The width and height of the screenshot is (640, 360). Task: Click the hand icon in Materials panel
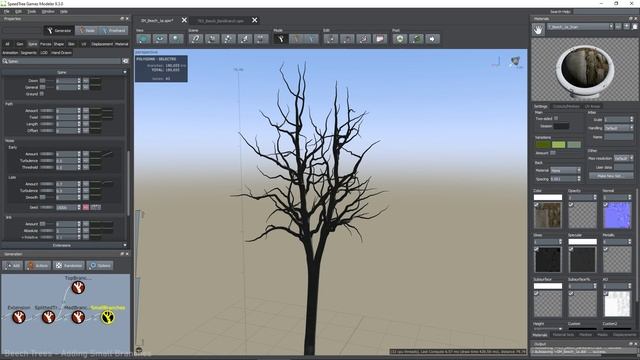coord(538,30)
